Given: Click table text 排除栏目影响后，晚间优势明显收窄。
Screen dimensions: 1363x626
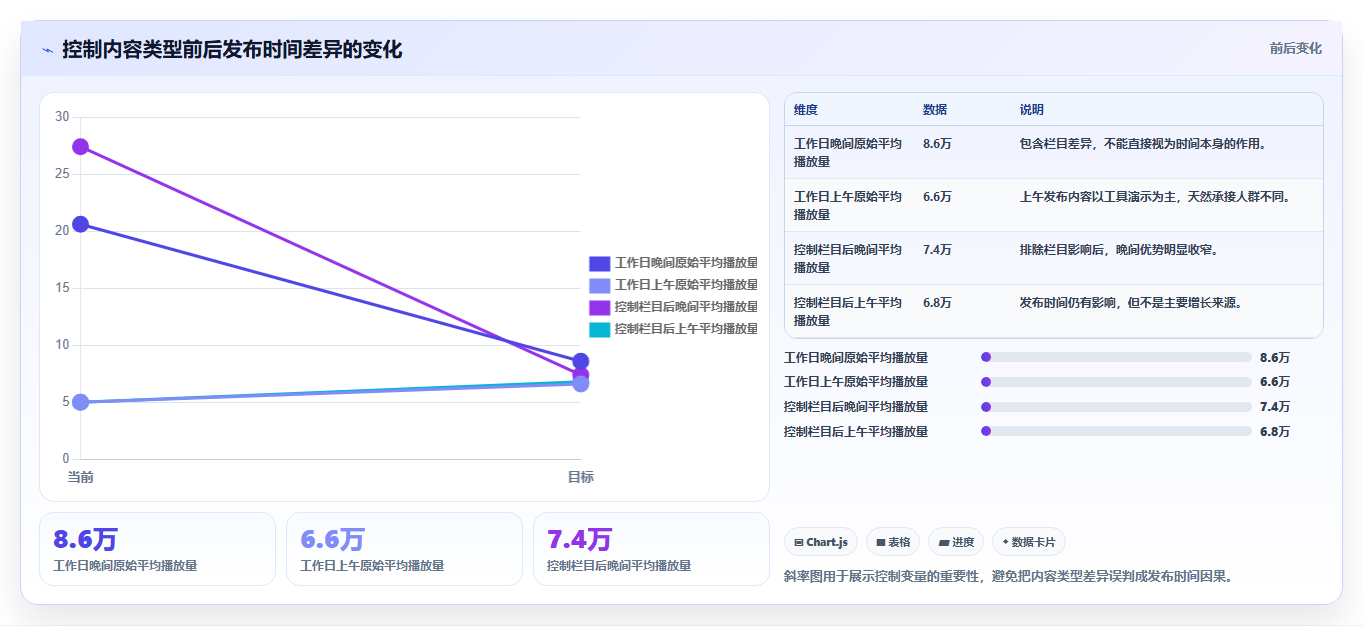Looking at the screenshot, I should pyautogui.click(x=1119, y=250).
